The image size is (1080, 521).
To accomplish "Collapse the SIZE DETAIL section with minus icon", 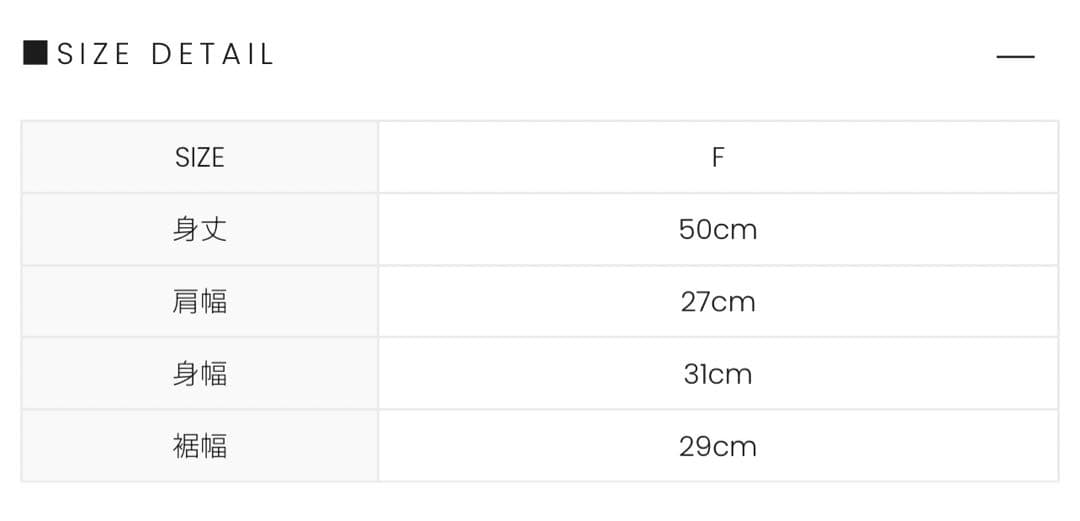I will point(1015,56).
